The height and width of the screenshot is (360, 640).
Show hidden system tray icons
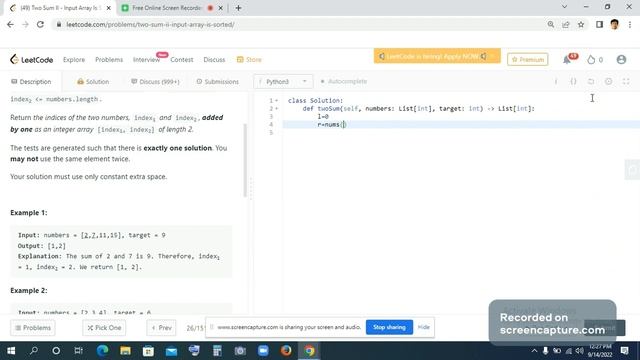[534, 351]
